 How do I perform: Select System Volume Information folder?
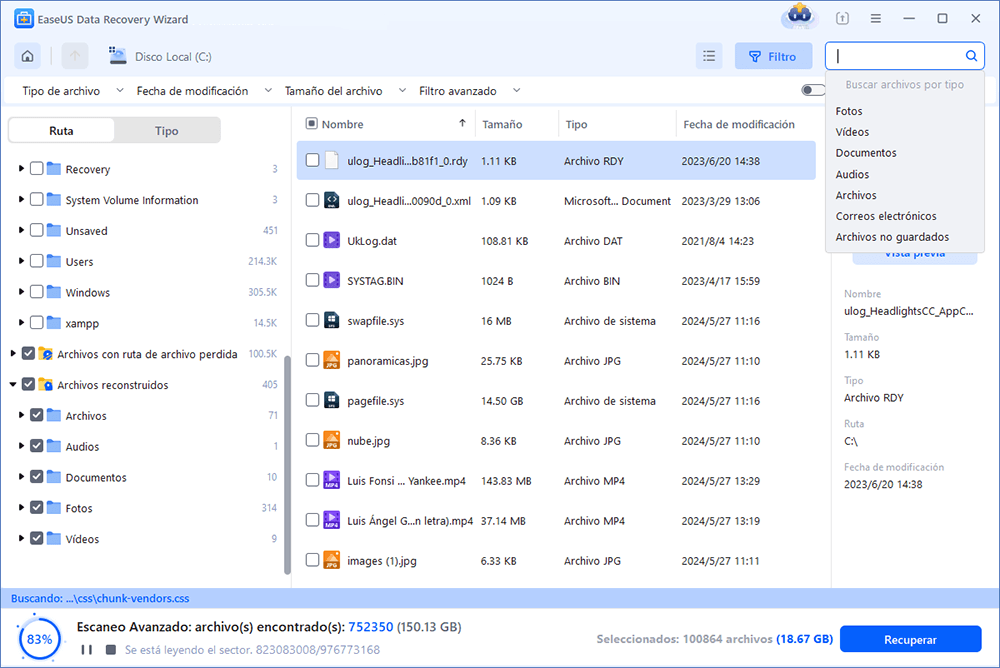[x=131, y=200]
